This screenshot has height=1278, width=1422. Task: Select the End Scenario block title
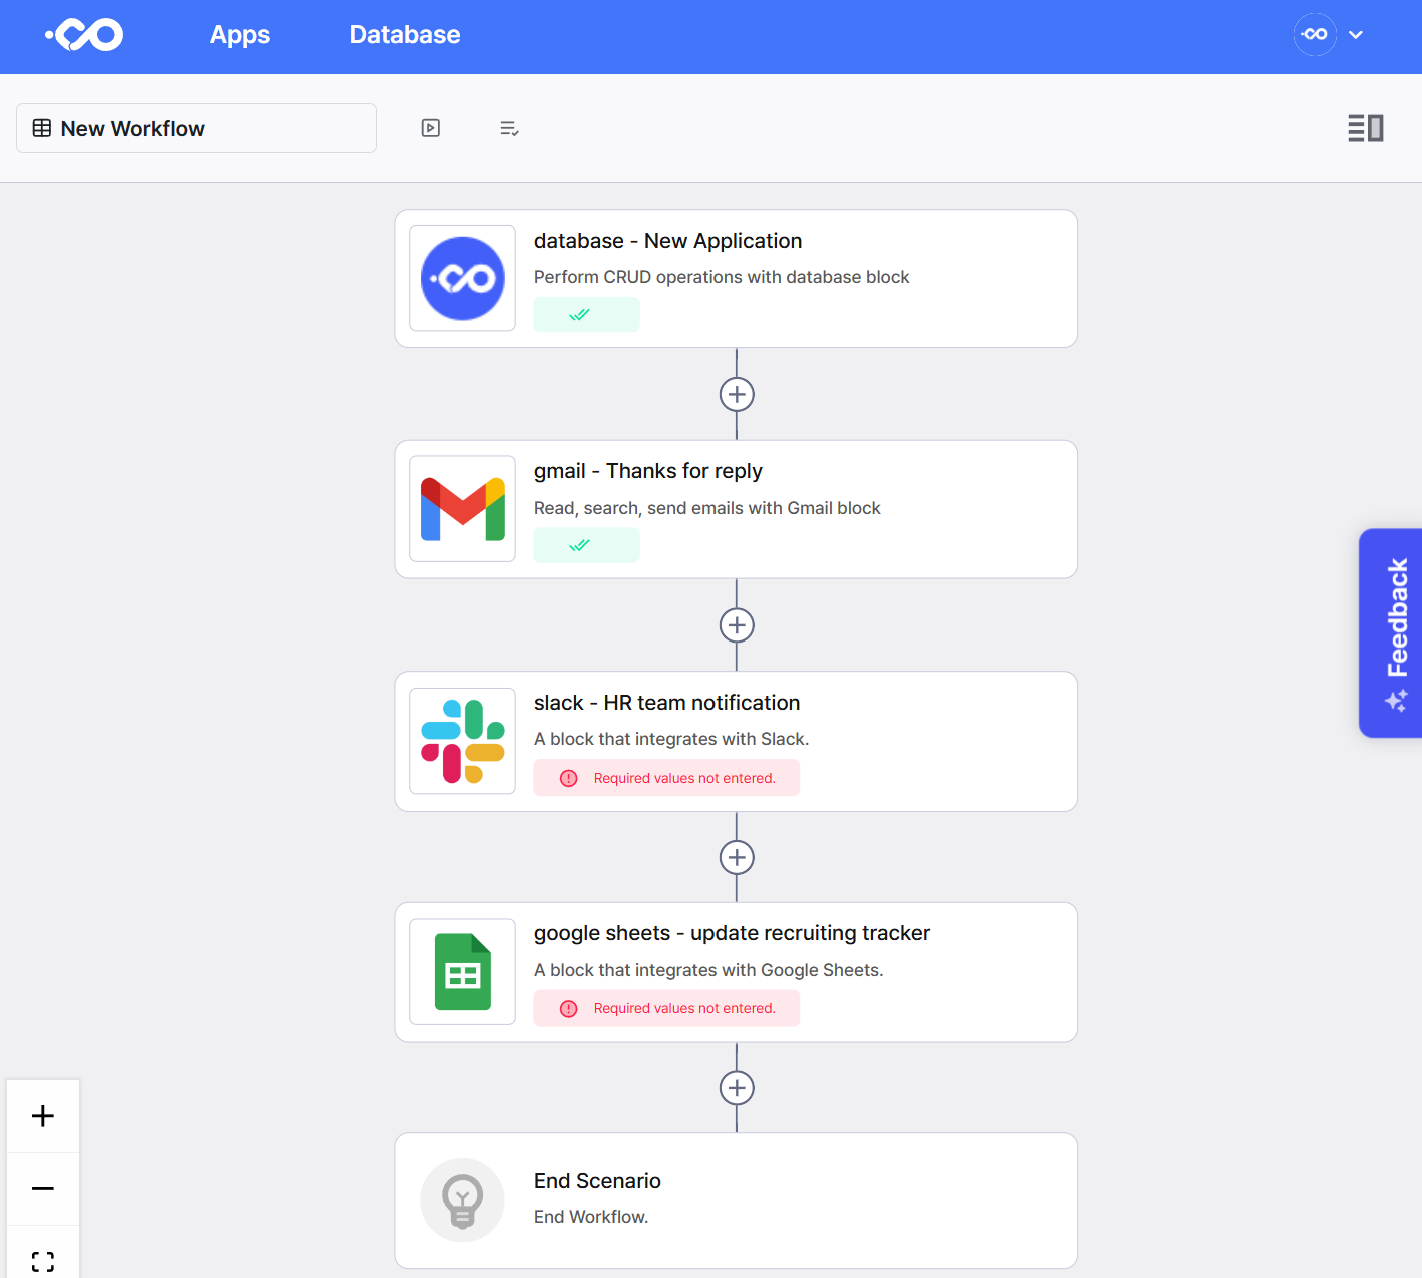(597, 1181)
